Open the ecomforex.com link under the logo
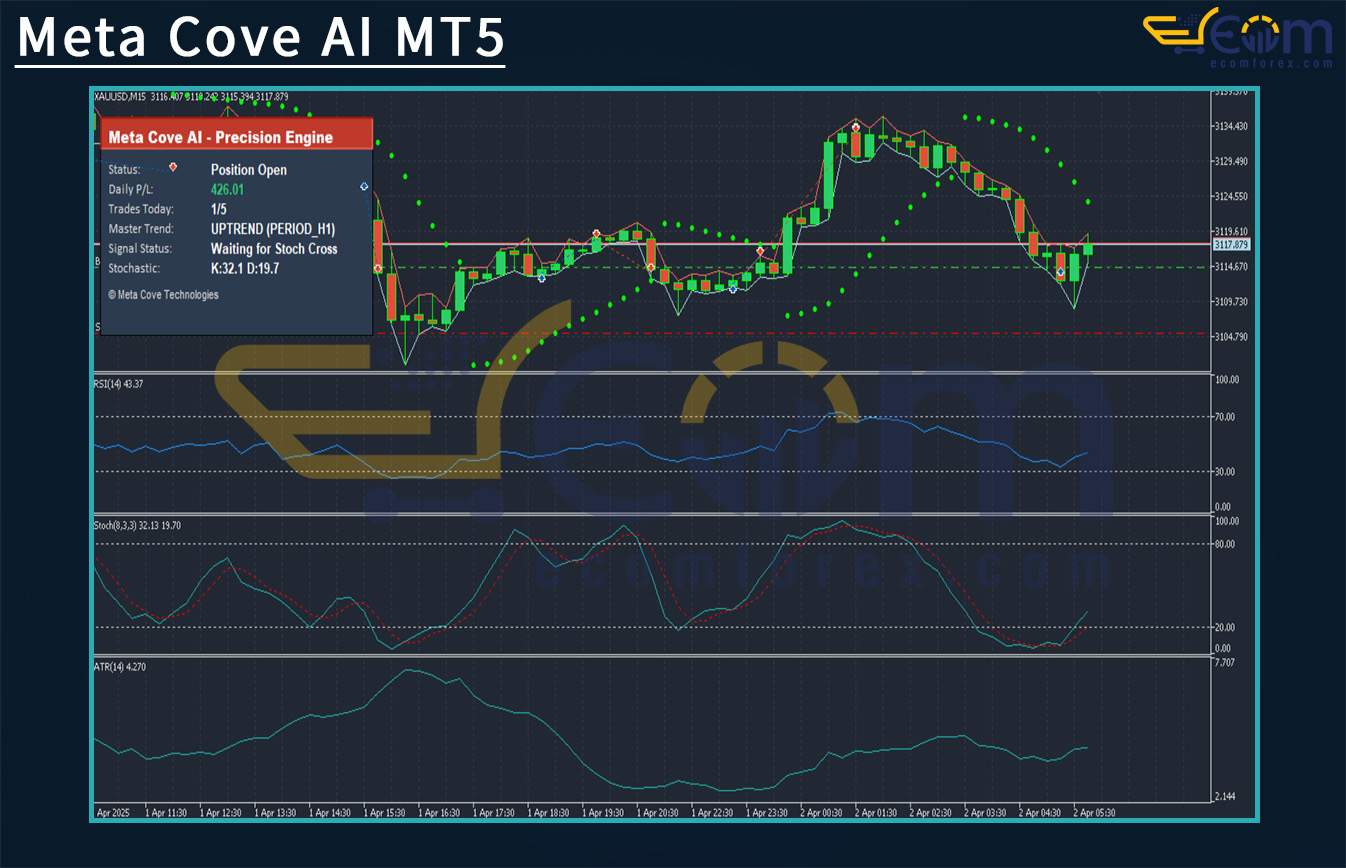Viewport: 1346px width, 868px height. [1268, 63]
